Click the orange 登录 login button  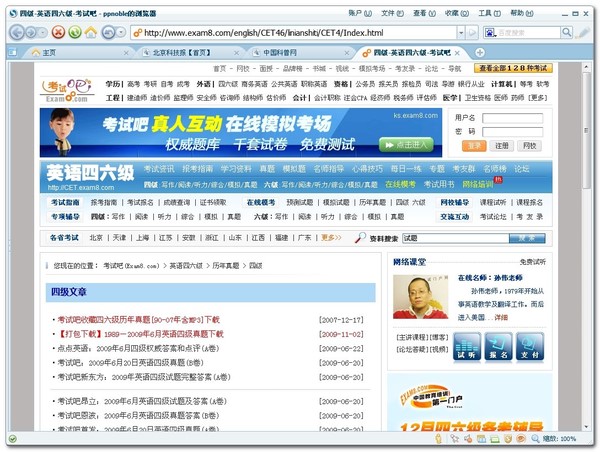click(x=474, y=146)
